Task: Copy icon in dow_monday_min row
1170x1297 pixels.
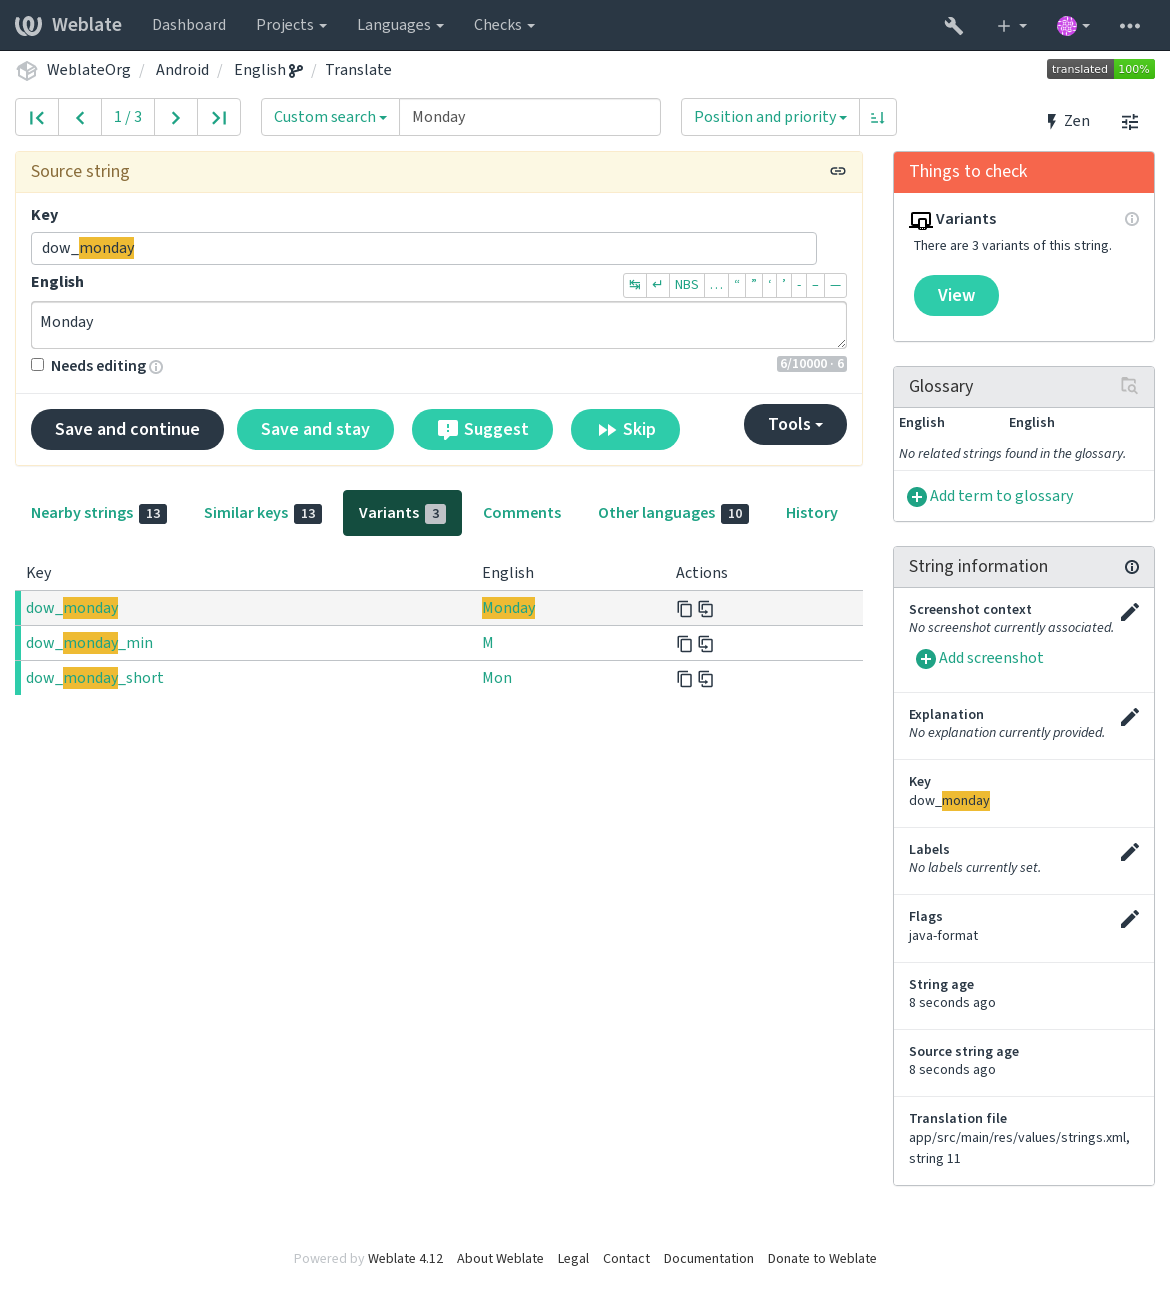Action: [x=685, y=644]
